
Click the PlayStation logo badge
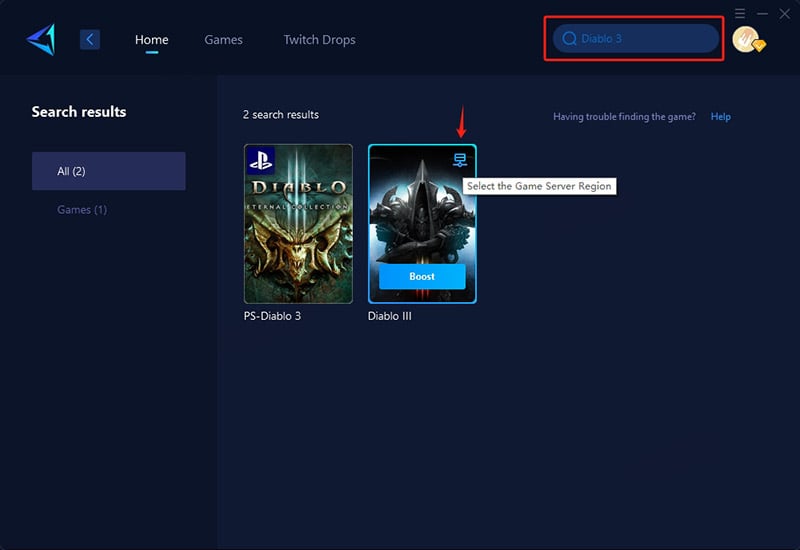tap(261, 160)
